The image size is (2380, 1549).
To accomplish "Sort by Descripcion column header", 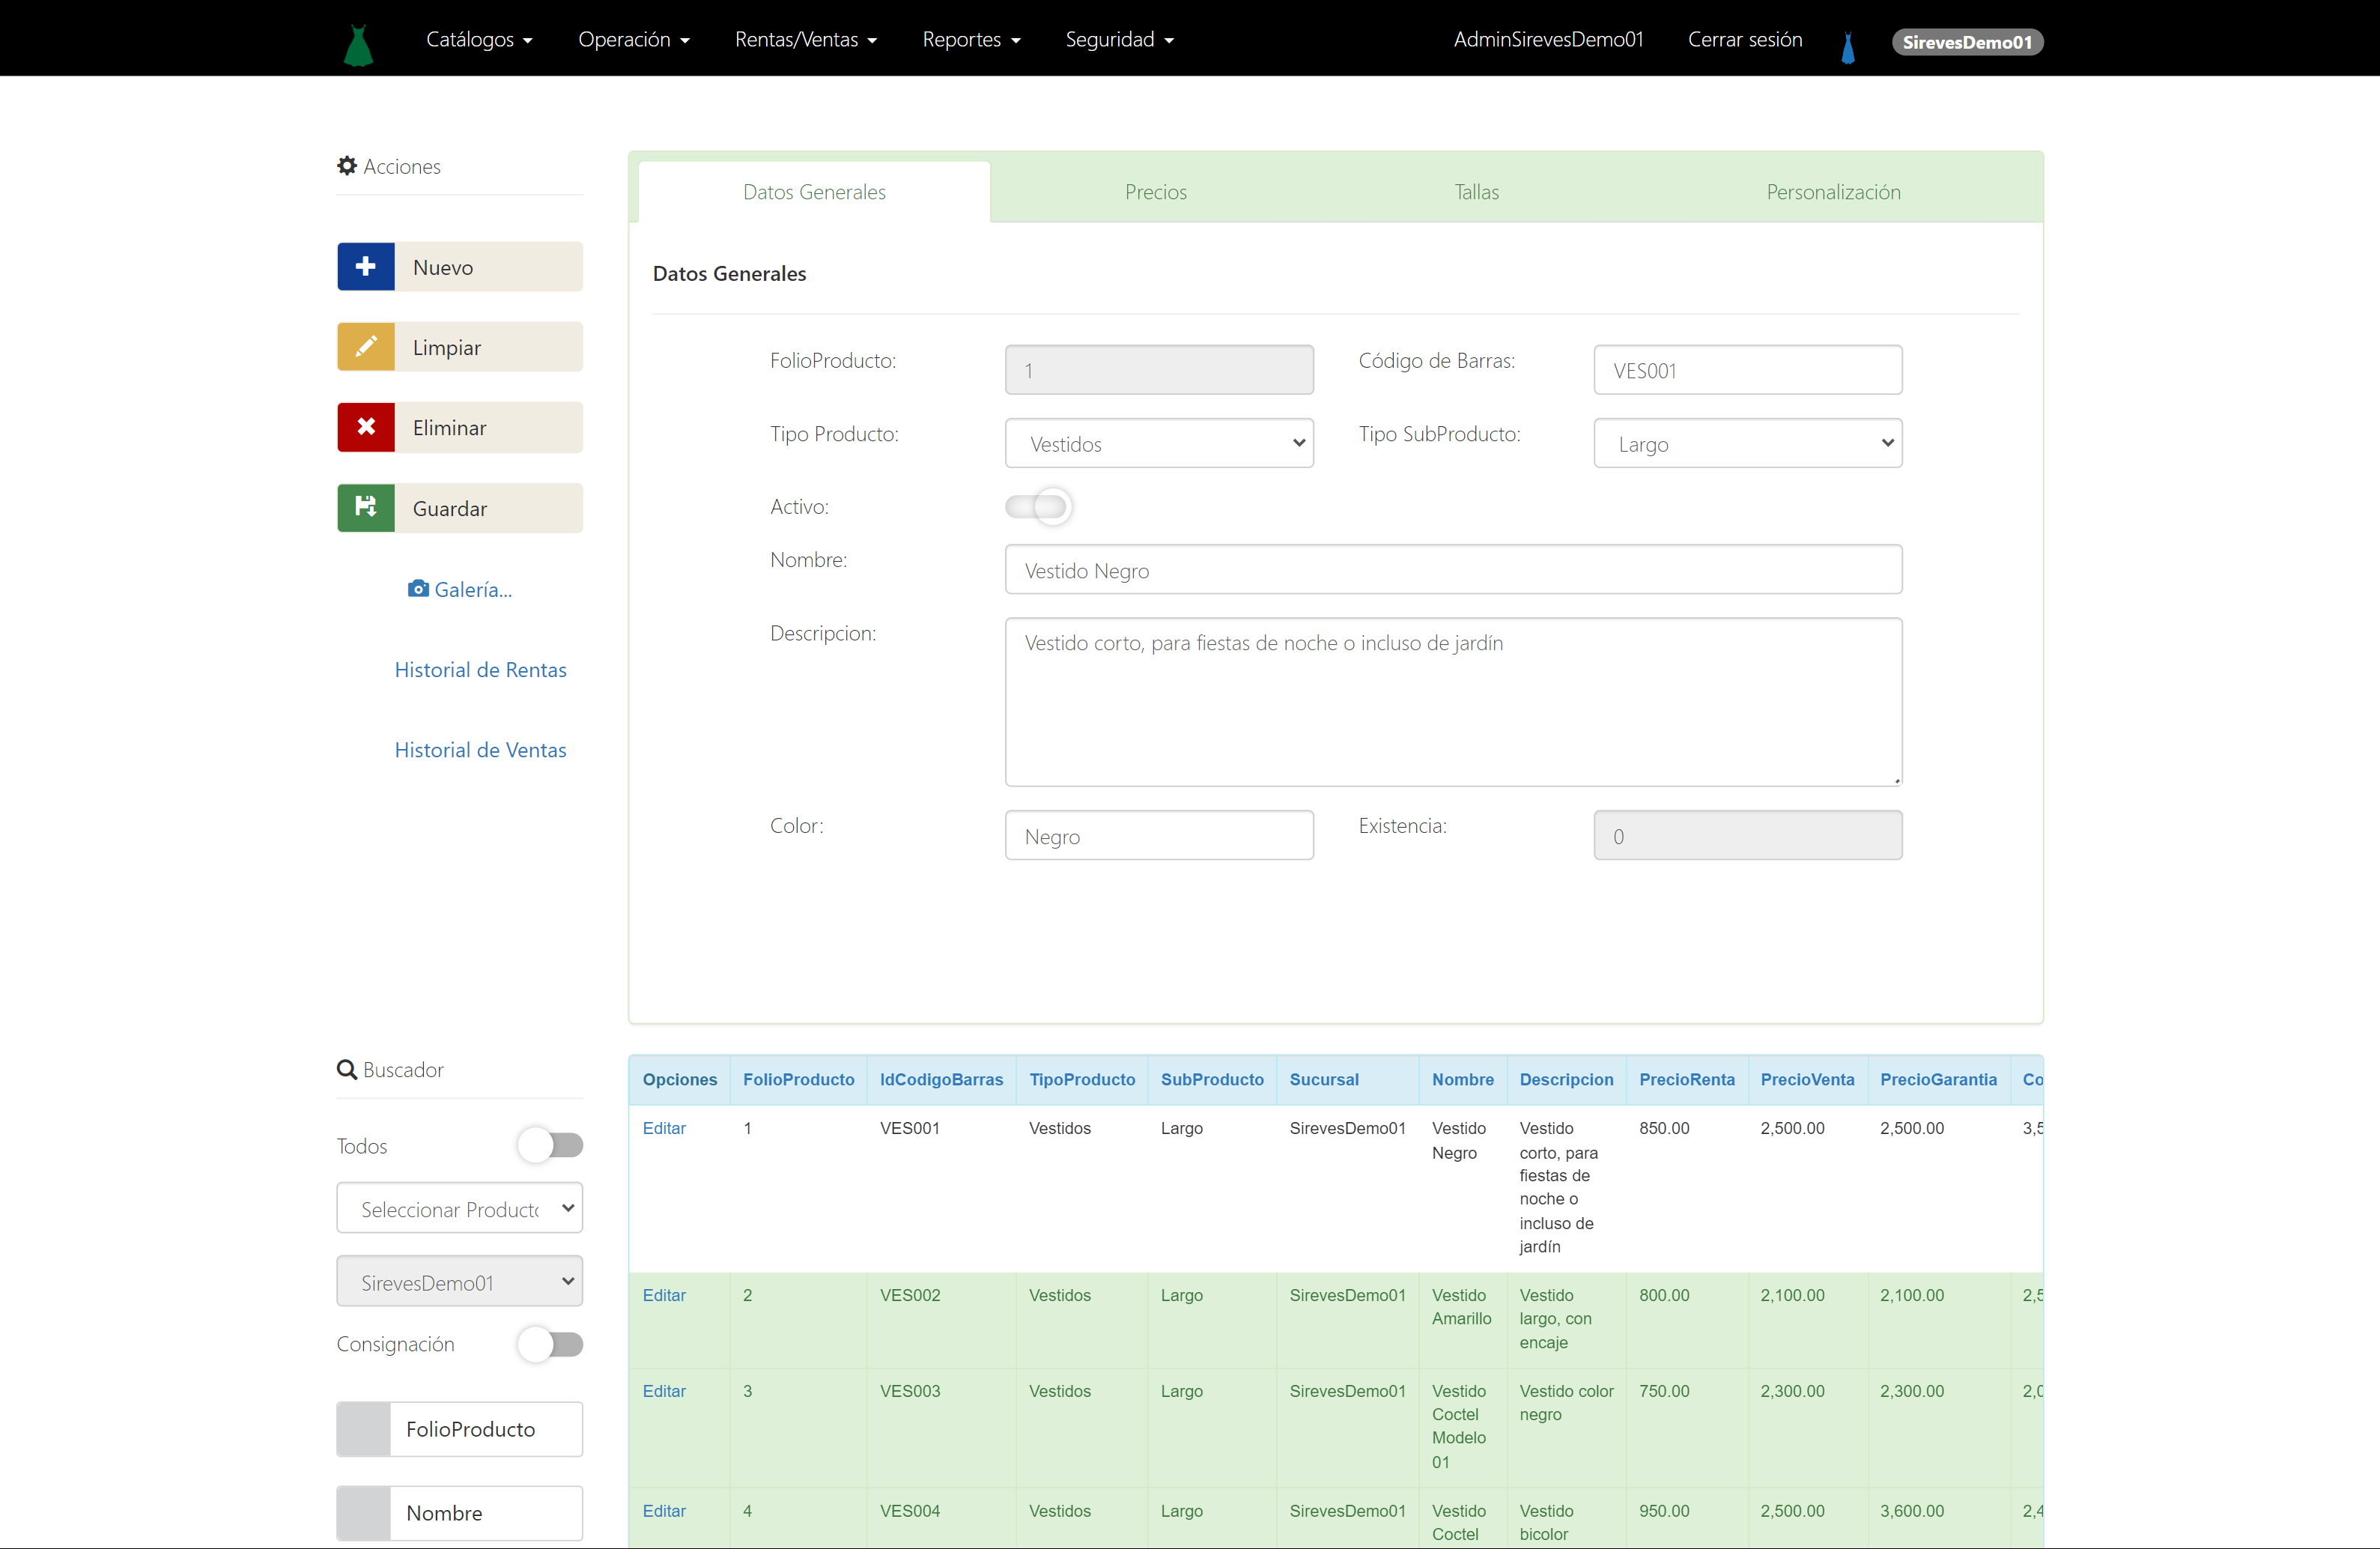I will click(x=1566, y=1080).
